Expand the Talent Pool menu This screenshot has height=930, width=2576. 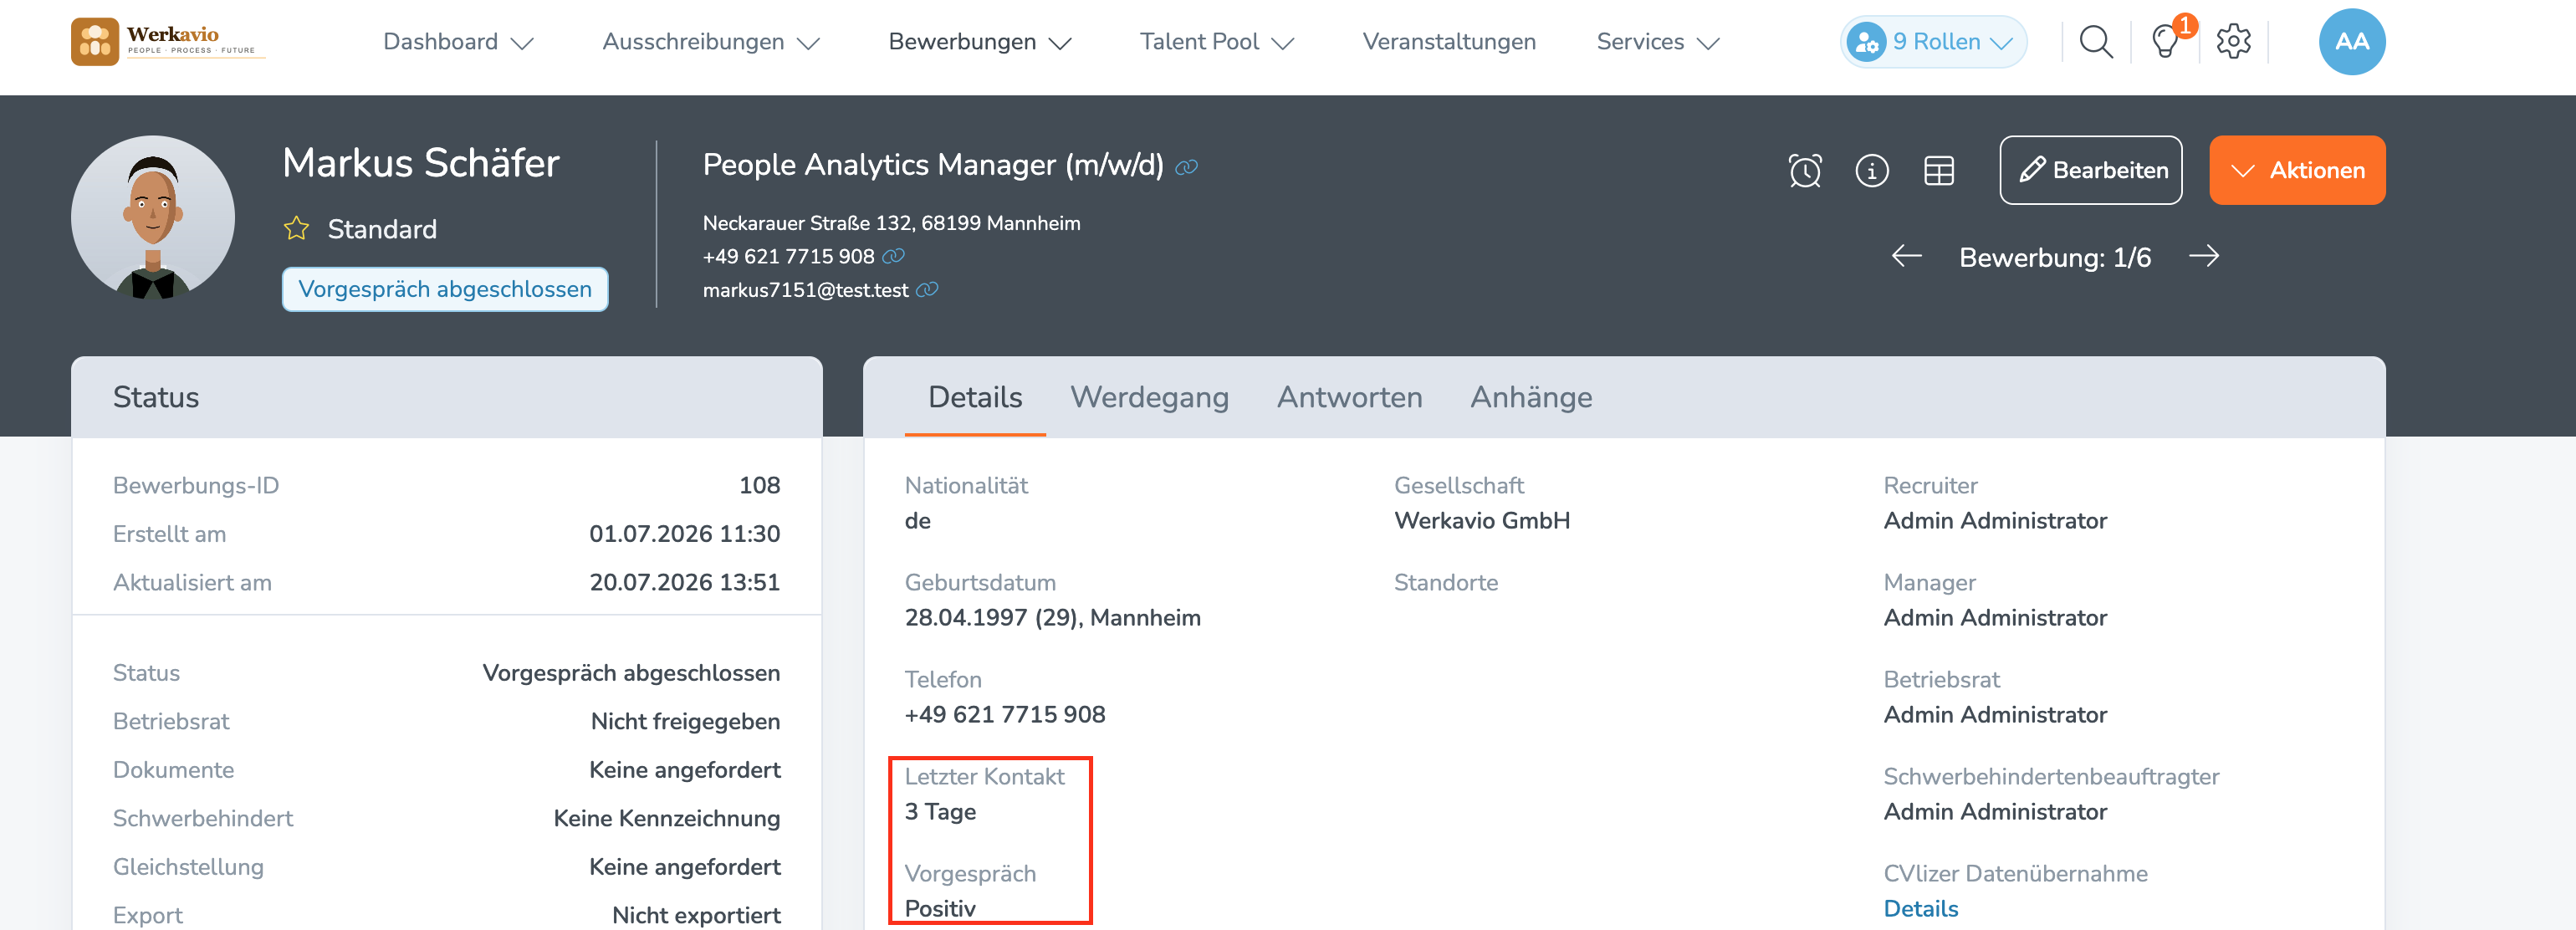pos(1217,42)
